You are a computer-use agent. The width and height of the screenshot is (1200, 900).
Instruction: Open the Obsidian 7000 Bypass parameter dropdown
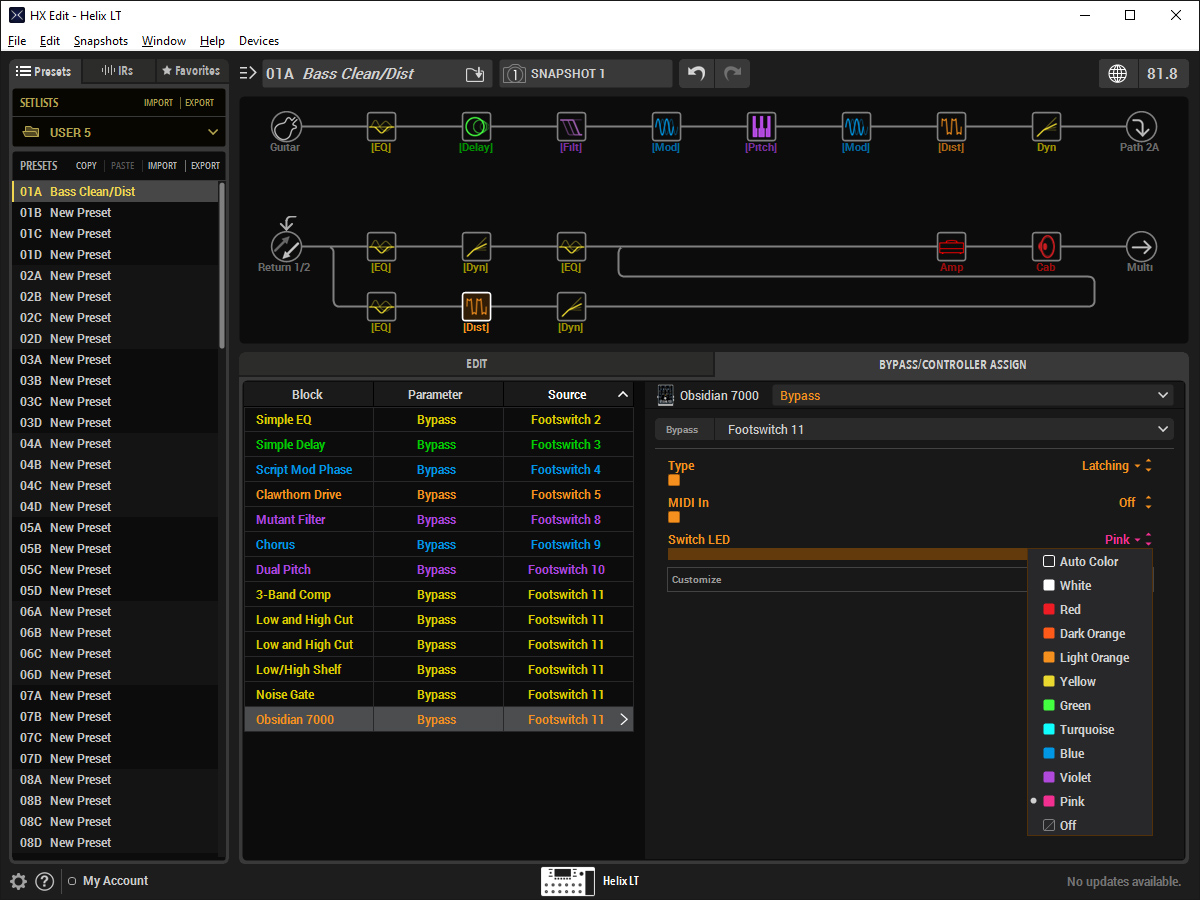[973, 396]
